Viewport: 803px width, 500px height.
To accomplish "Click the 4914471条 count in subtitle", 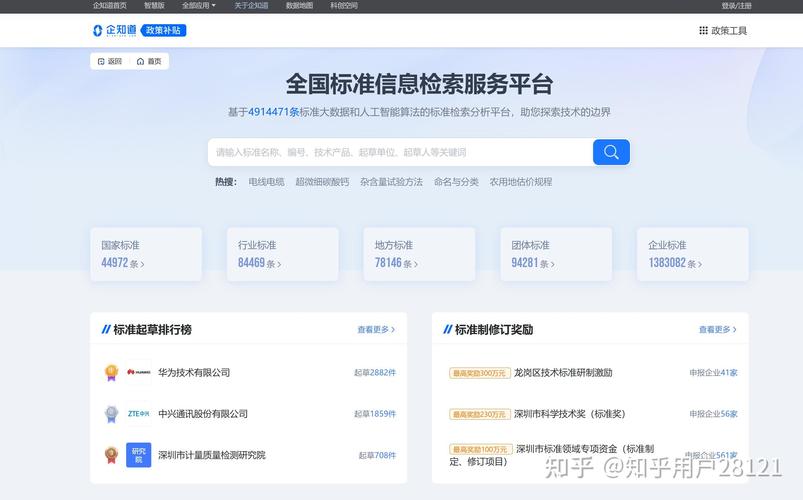I will click(x=273, y=112).
